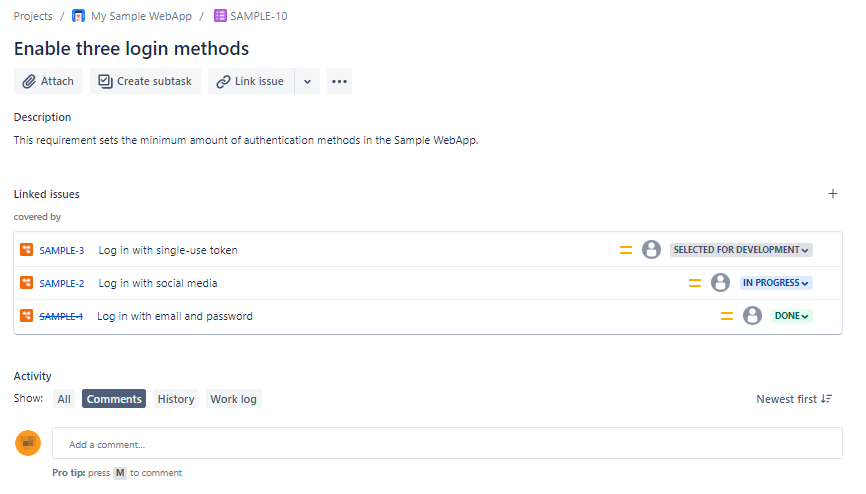866x494 pixels.
Task: Click medium priority icon on SAMPLE-1 row
Action: 727,316
